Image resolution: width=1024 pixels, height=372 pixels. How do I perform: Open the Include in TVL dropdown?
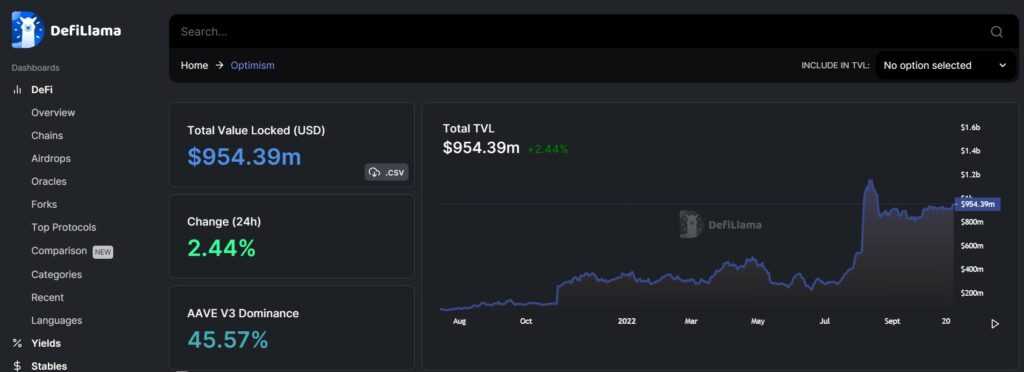coord(945,65)
